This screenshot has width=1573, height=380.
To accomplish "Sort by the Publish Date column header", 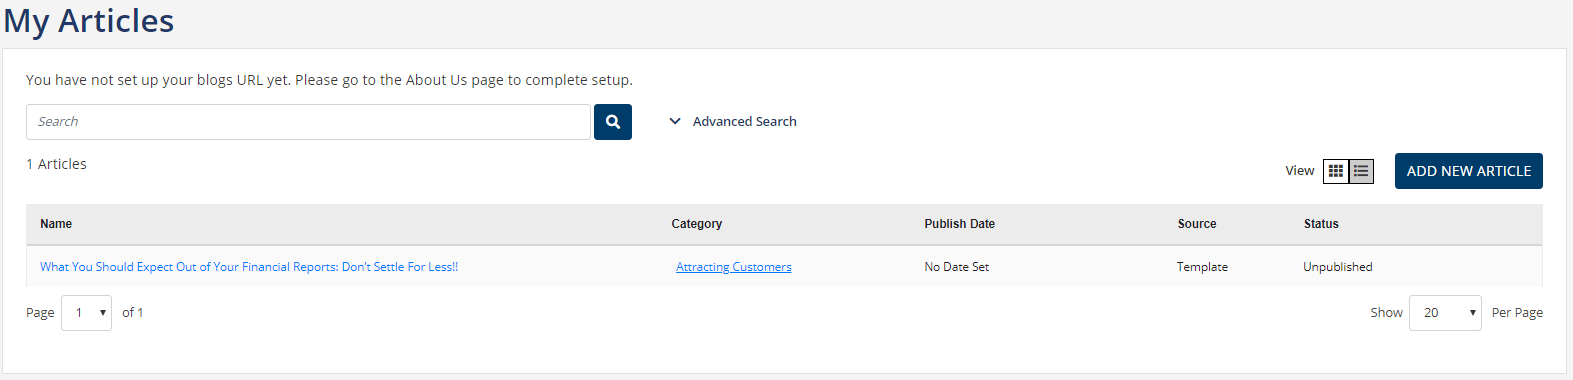I will tap(960, 224).
